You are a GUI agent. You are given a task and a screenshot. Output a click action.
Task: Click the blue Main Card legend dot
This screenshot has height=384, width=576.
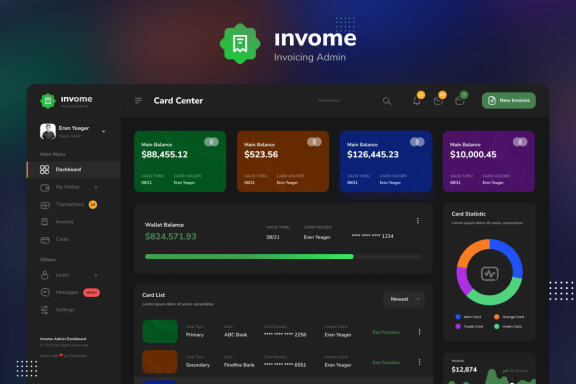(x=458, y=317)
